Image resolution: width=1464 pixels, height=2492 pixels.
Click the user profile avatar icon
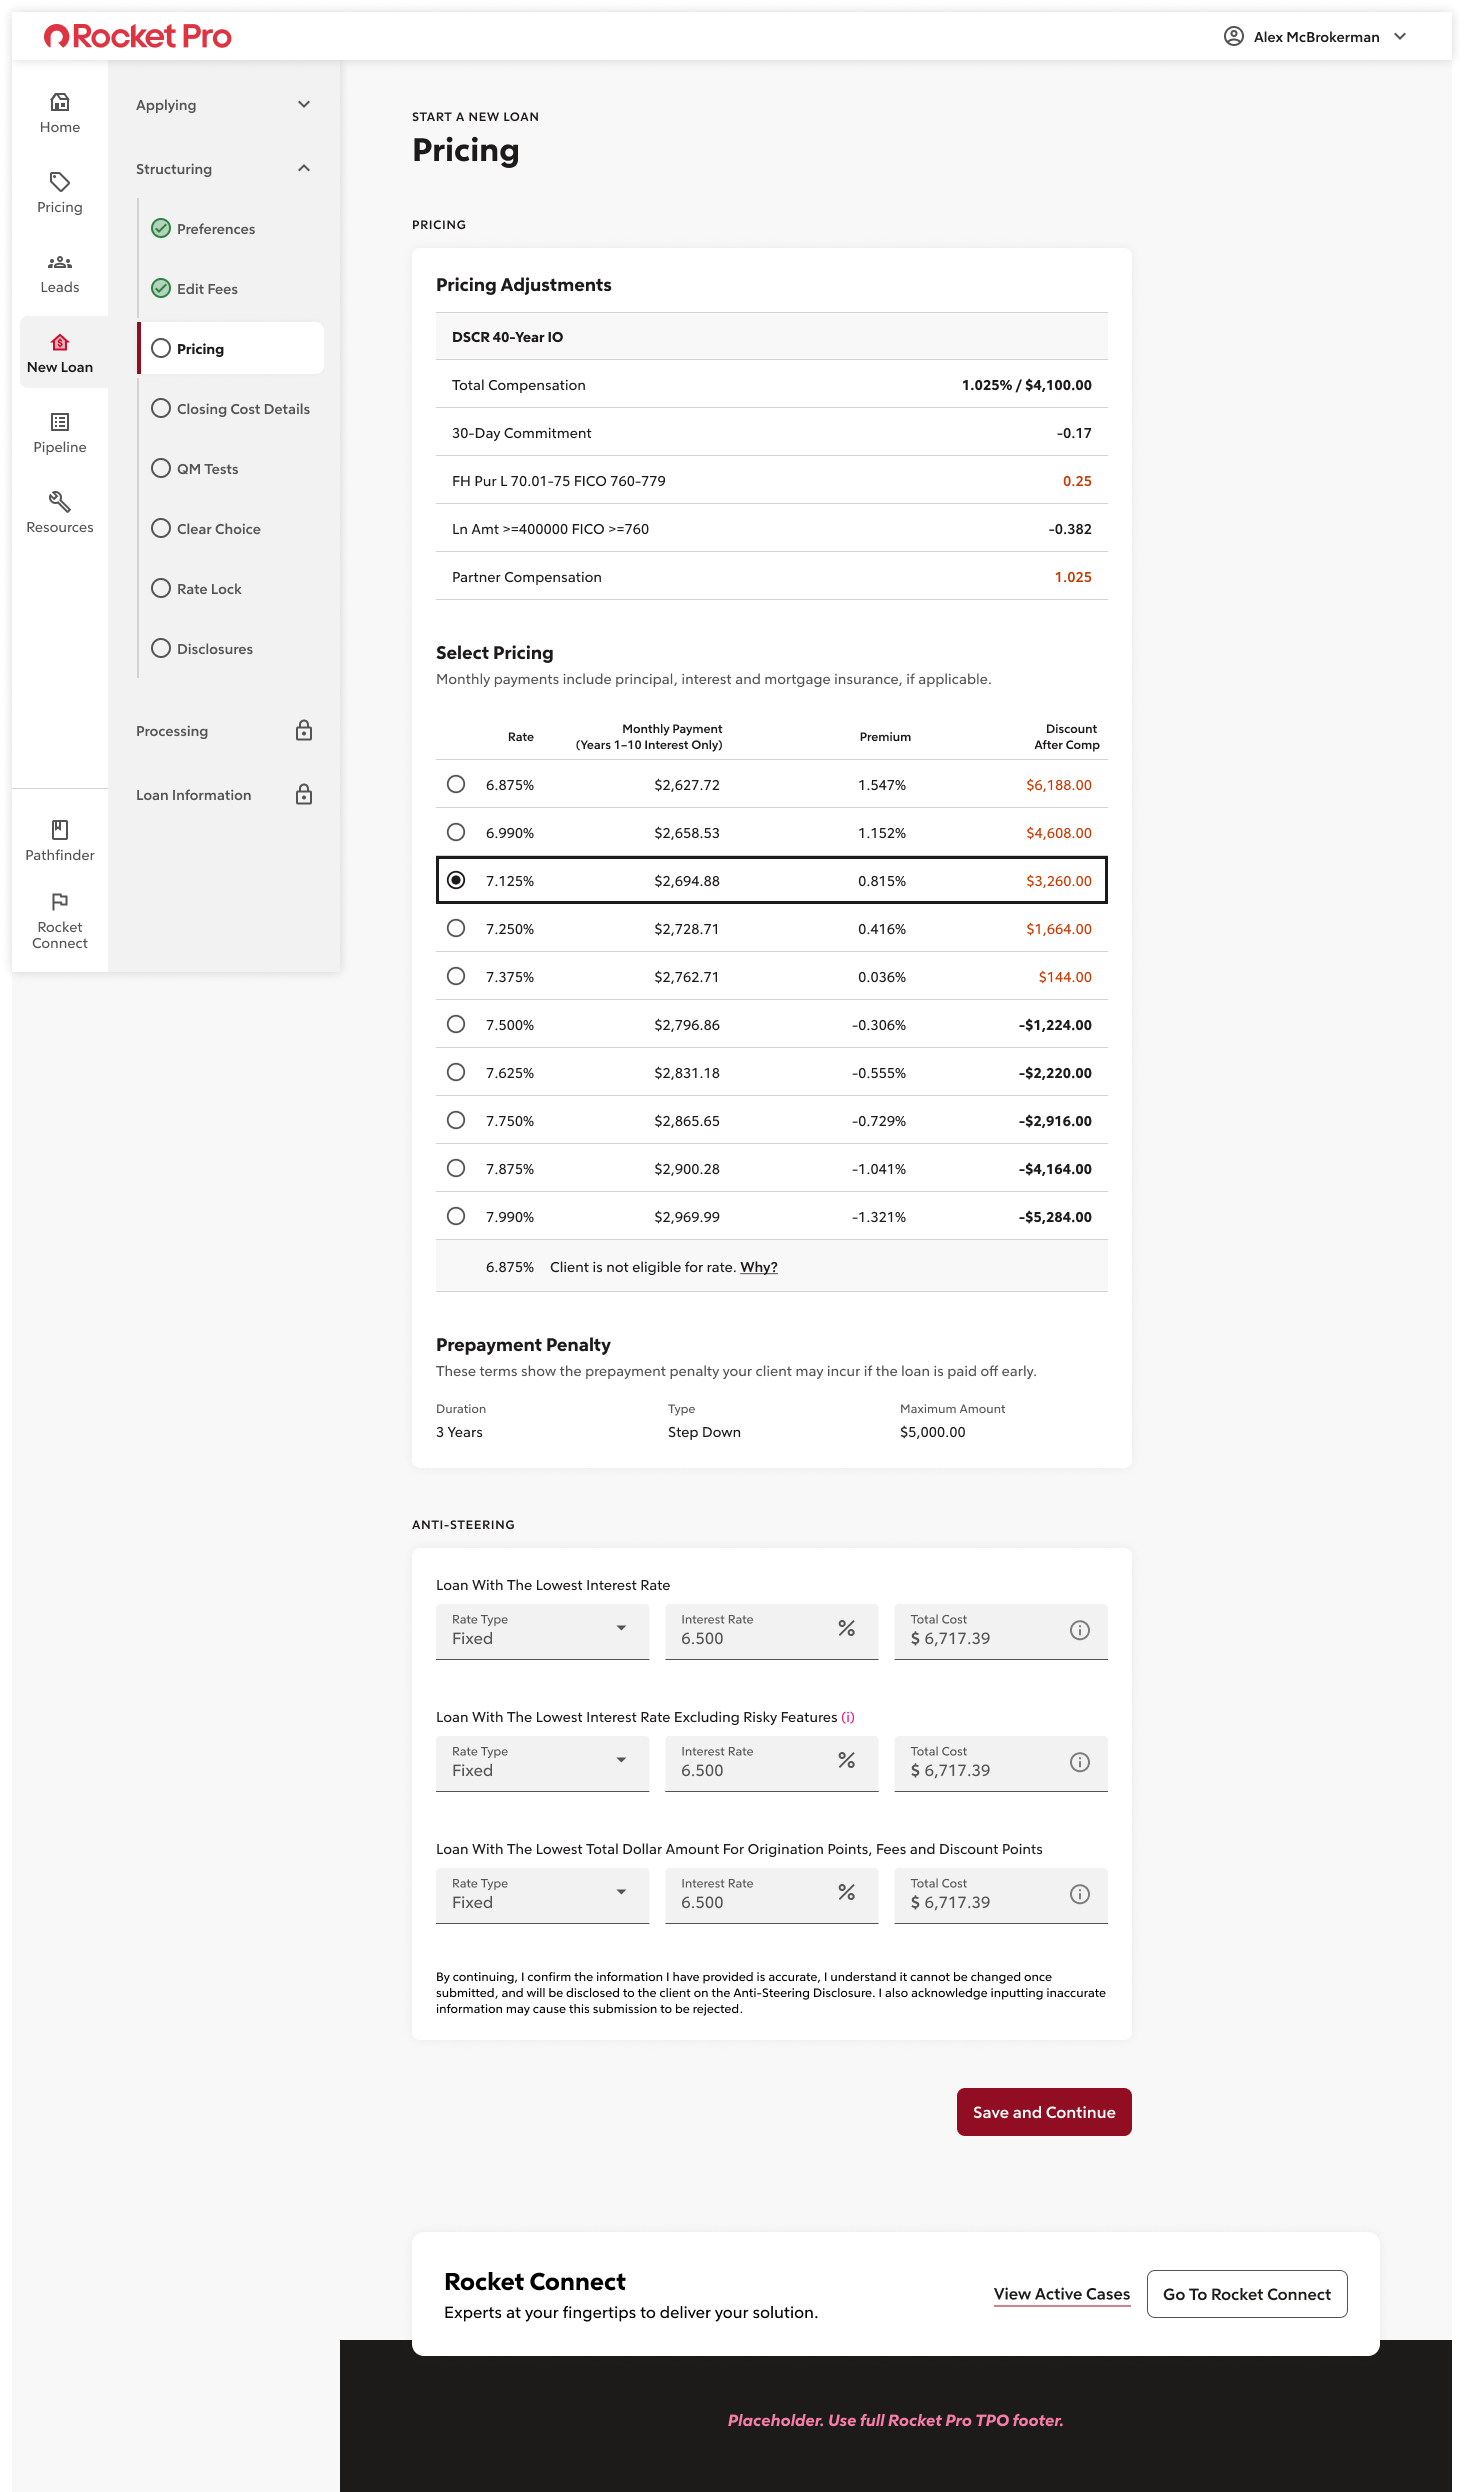pos(1234,37)
